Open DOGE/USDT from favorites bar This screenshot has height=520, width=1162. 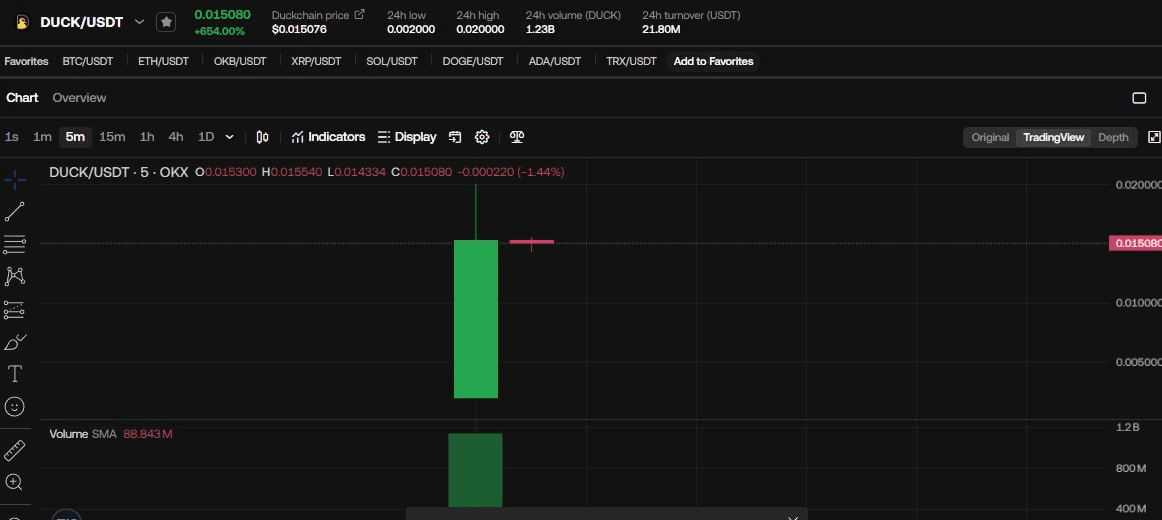coord(473,61)
